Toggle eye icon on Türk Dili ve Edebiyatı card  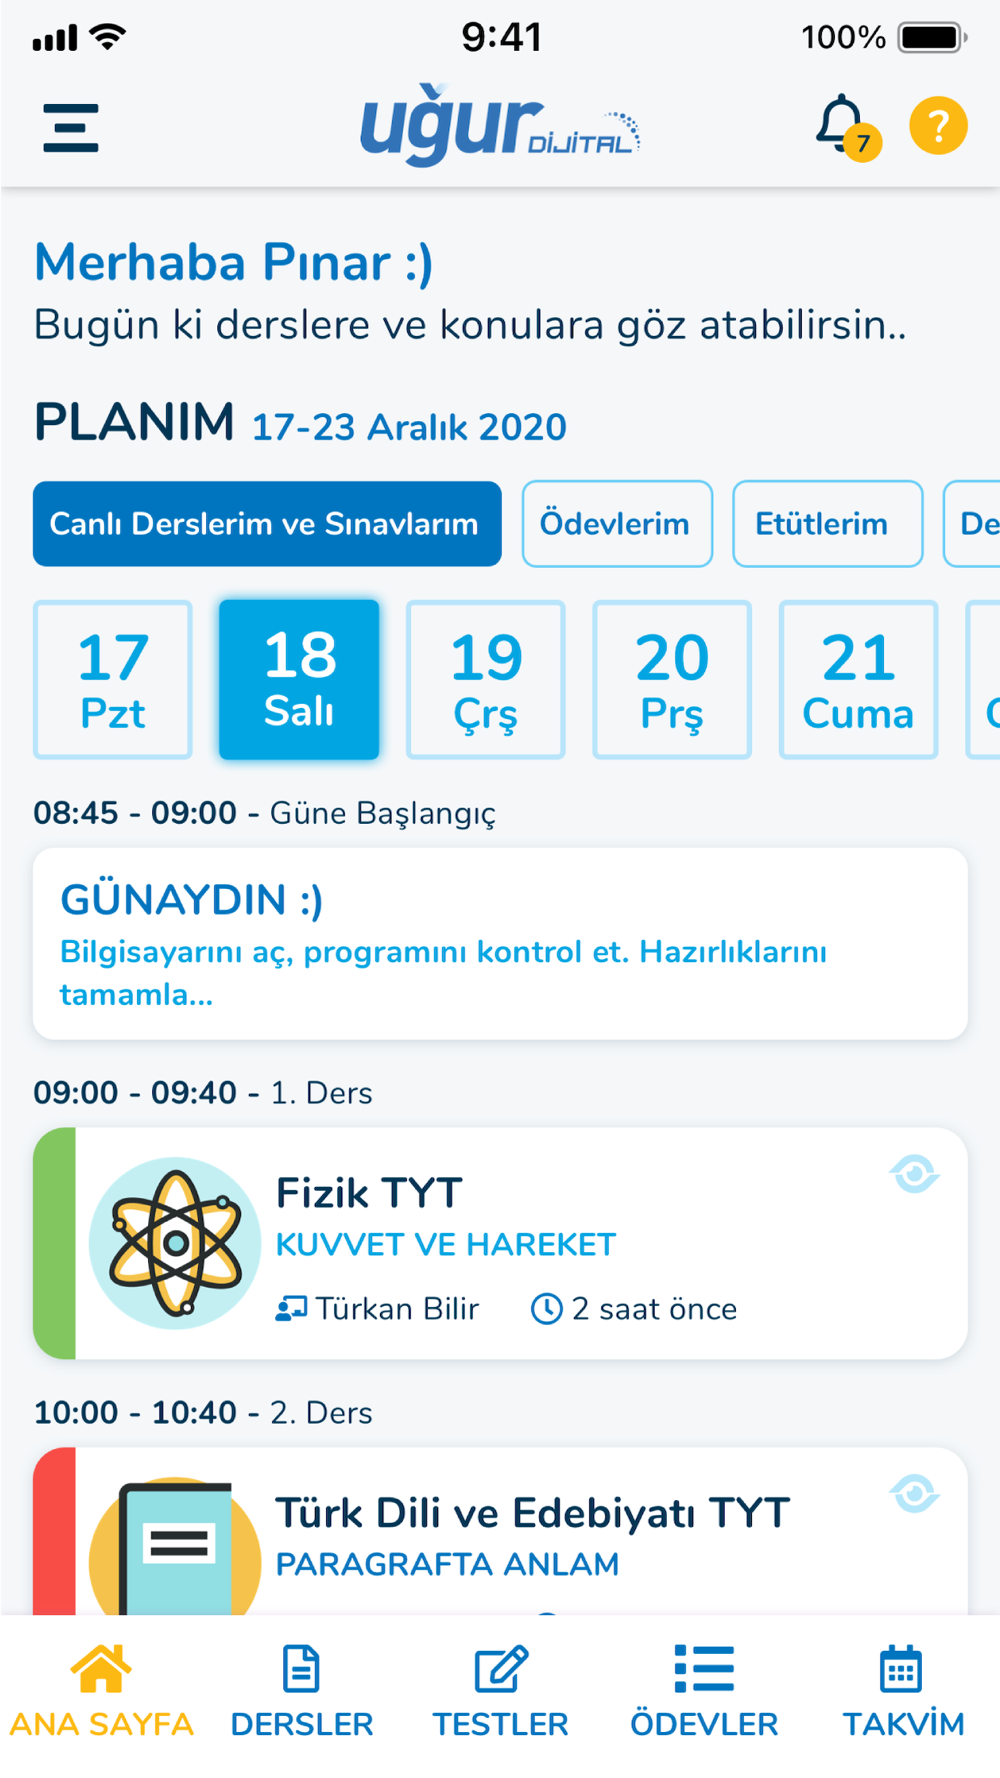coord(914,1494)
